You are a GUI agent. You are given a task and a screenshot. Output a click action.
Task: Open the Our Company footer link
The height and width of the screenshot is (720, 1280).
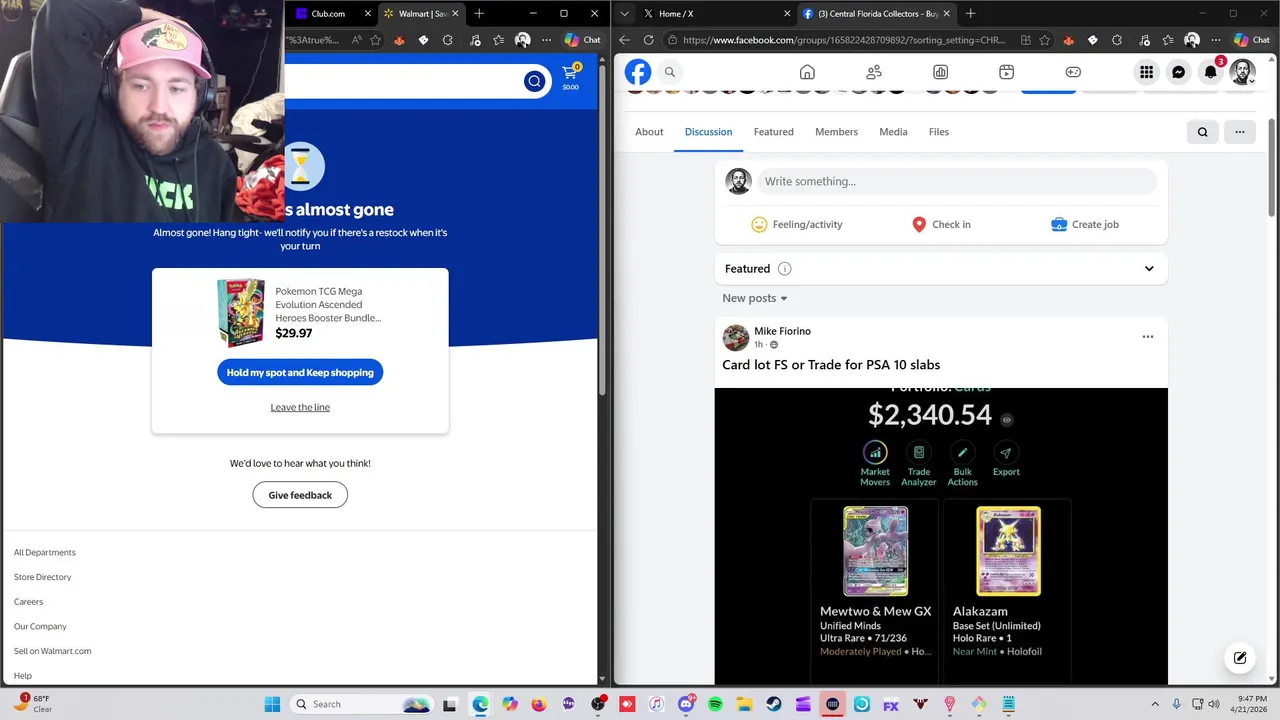(40, 626)
